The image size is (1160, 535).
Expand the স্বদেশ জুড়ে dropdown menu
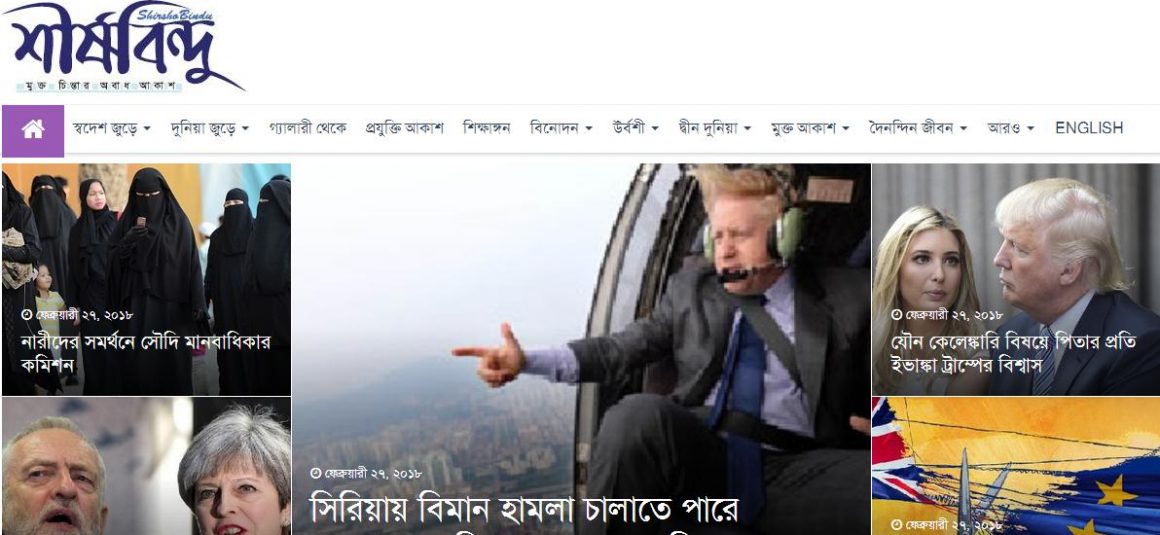tap(112, 128)
